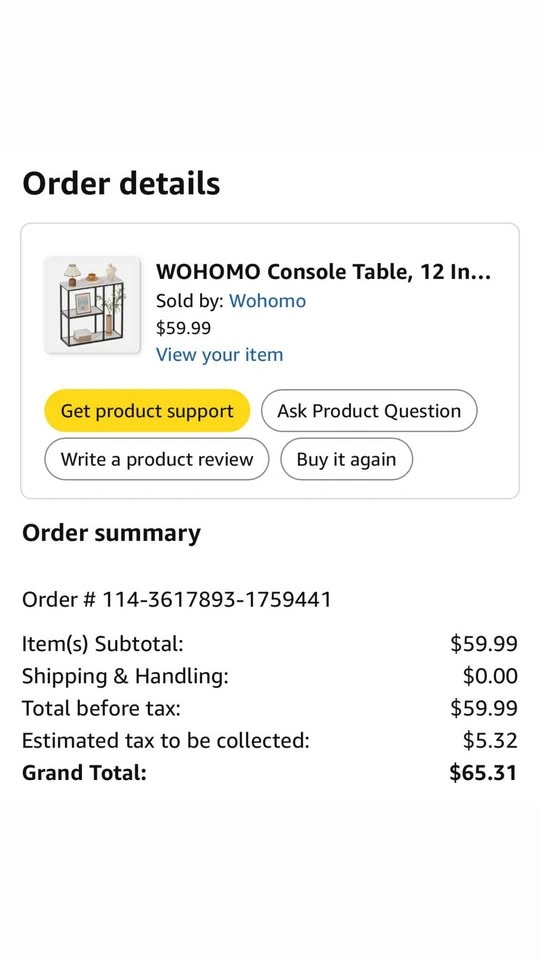Image resolution: width=540 pixels, height=960 pixels.
Task: Click the $65.31 grand total amount
Action: tap(483, 773)
